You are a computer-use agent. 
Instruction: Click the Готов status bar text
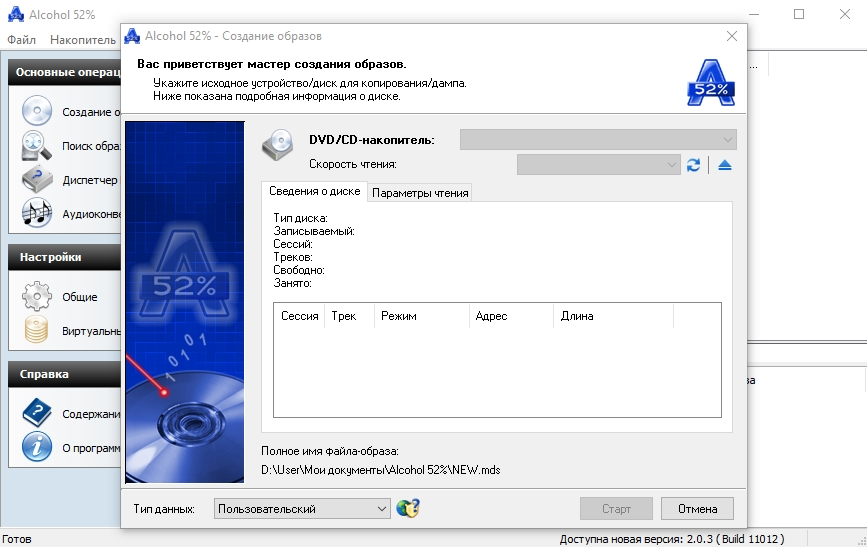[17, 539]
